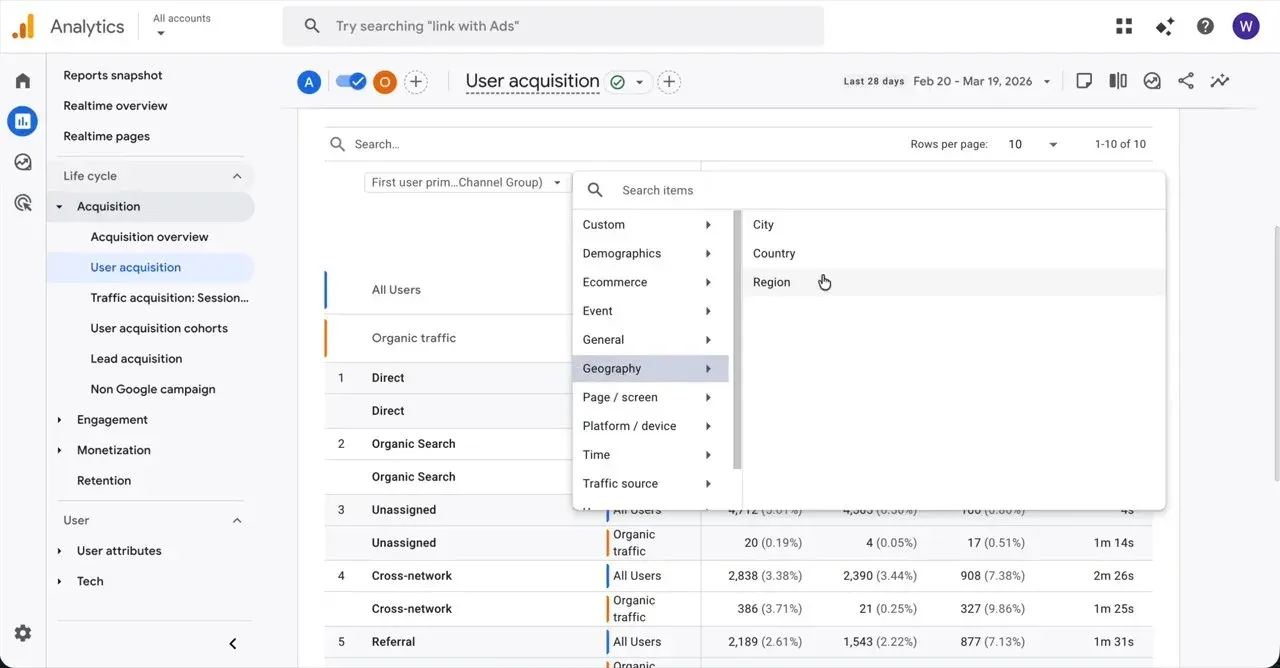1280x668 pixels.
Task: Open the Home icon in left rail
Action: [22, 81]
